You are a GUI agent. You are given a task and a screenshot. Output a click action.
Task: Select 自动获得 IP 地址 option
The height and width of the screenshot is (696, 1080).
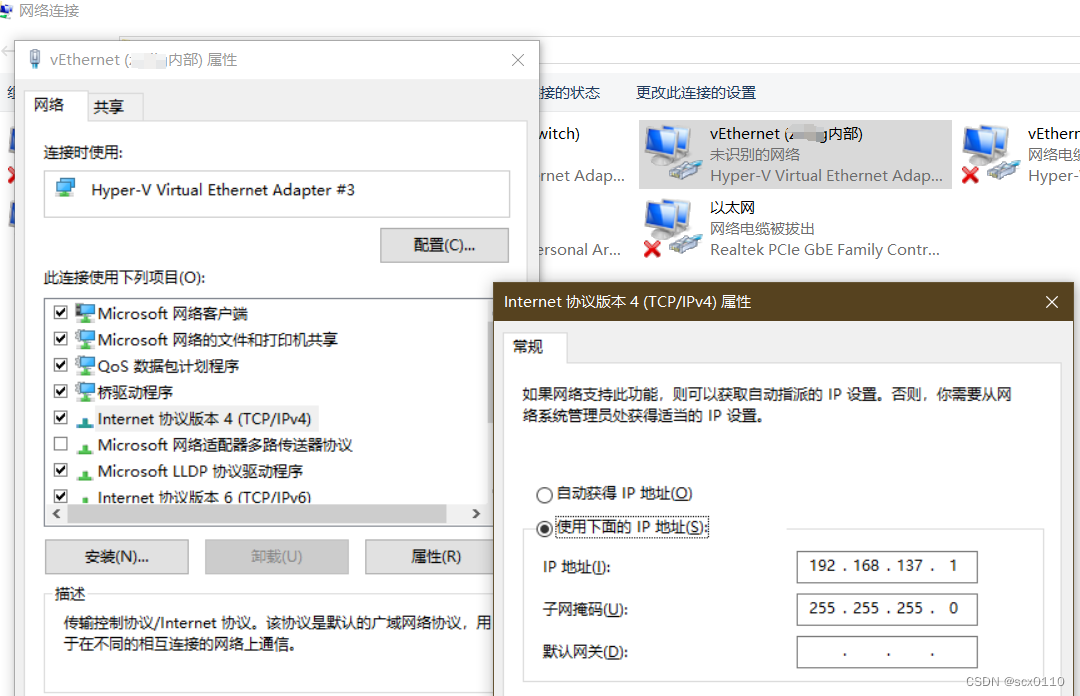tap(544, 493)
